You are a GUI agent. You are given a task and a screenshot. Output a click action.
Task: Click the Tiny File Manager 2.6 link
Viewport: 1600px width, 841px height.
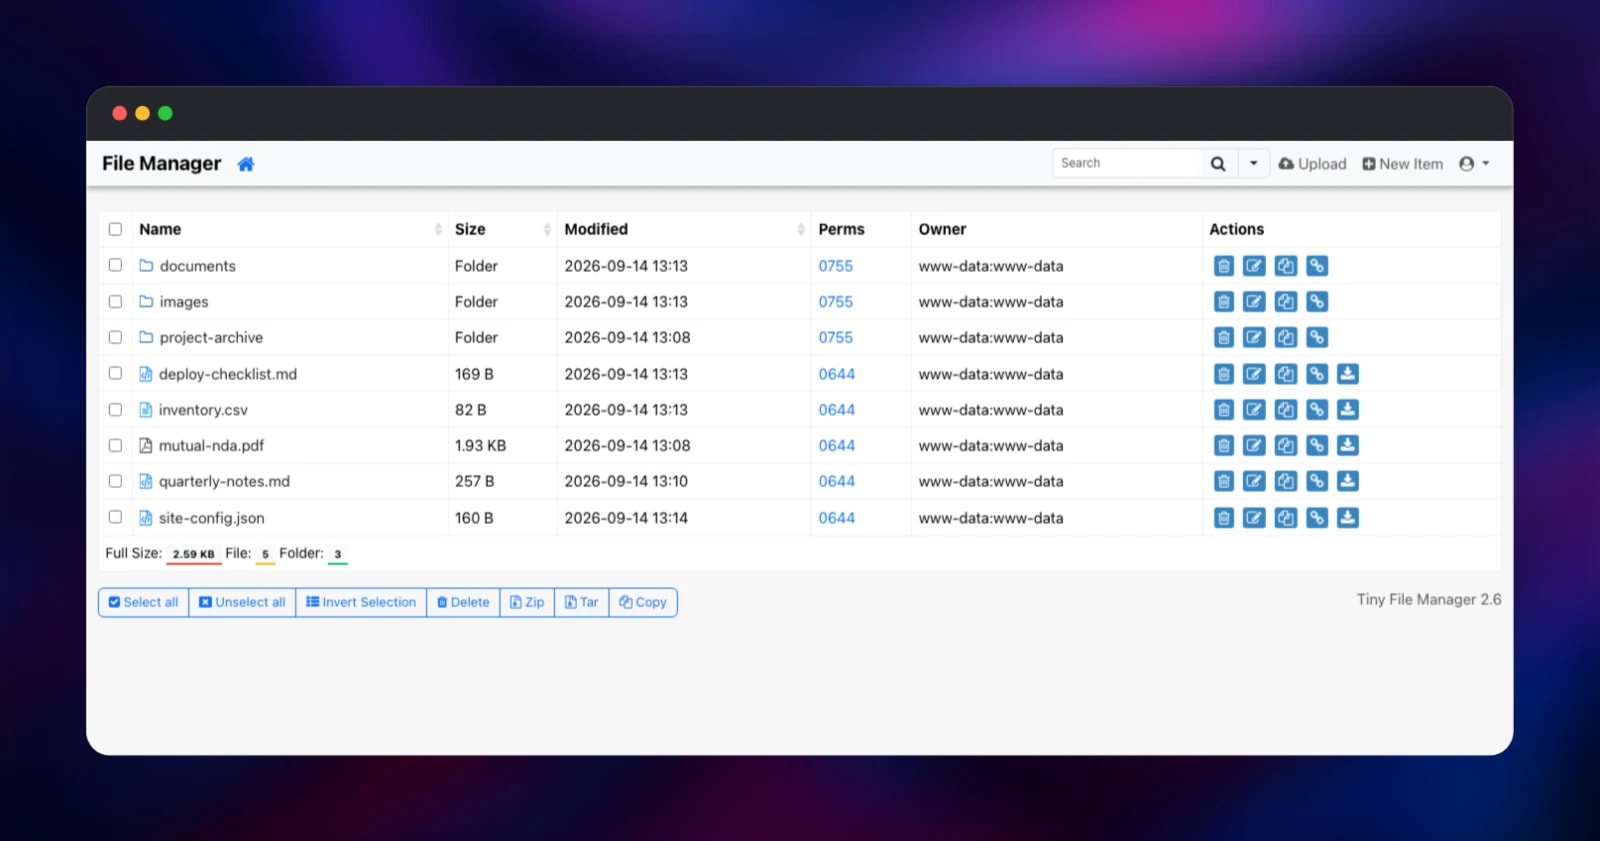[1429, 599]
